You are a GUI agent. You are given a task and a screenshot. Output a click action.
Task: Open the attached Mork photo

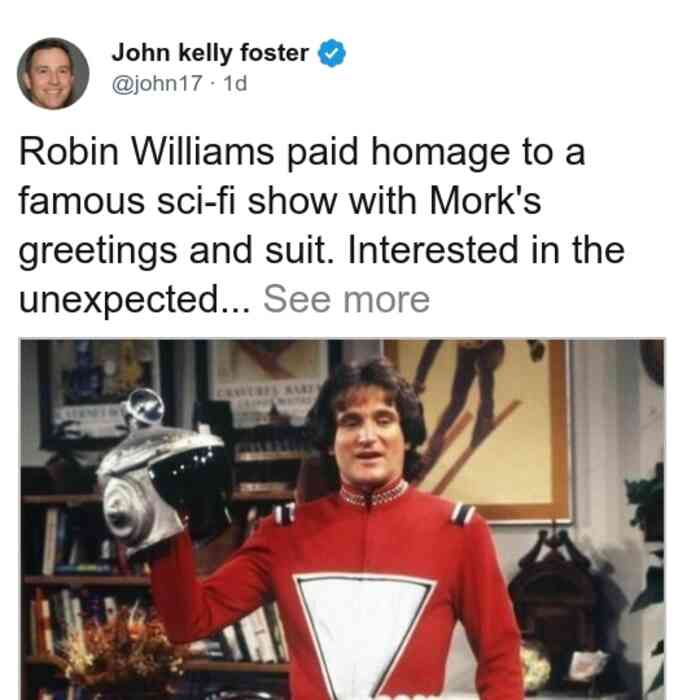click(342, 519)
